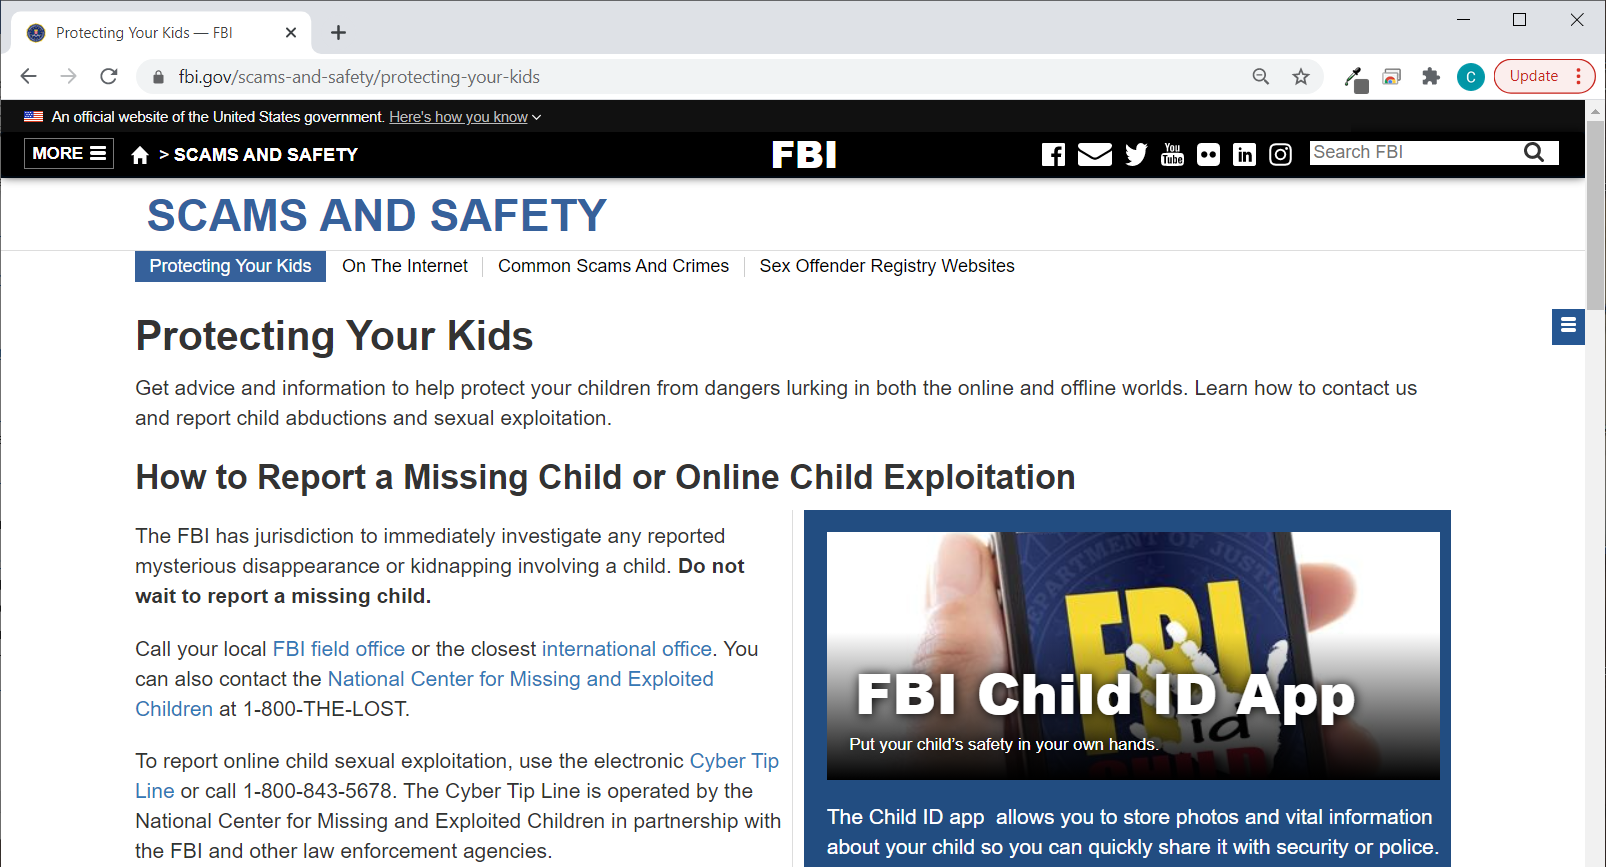This screenshot has height=867, width=1606.
Task: Click the browser address bar URL
Action: pyautogui.click(x=359, y=77)
